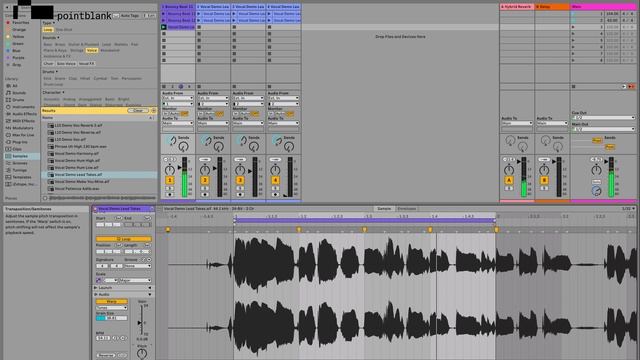
Task: Toggle track 3 activator button
Action: tap(240, 180)
